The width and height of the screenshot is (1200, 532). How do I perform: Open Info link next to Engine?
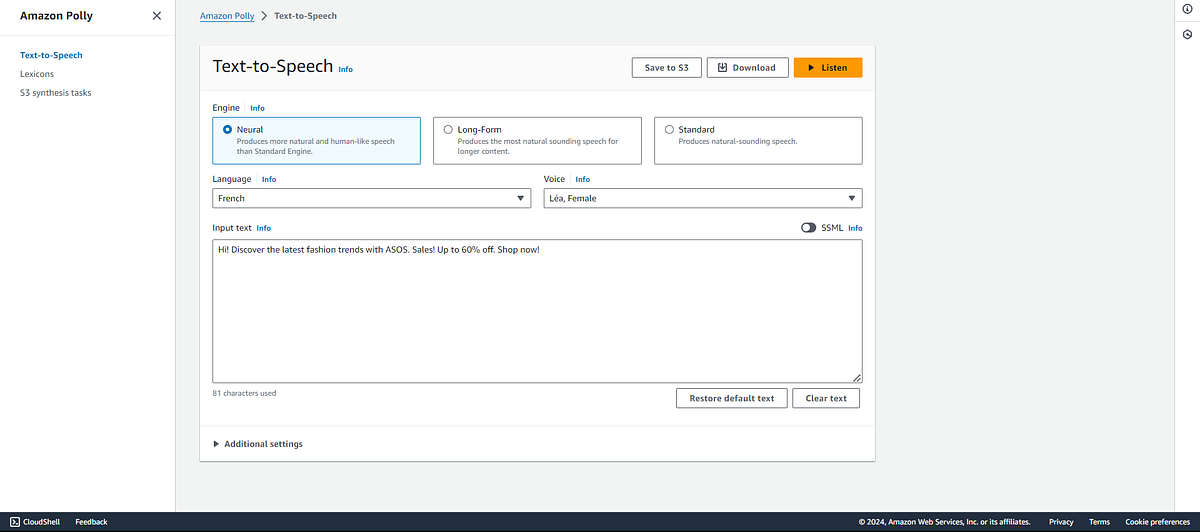click(x=258, y=108)
